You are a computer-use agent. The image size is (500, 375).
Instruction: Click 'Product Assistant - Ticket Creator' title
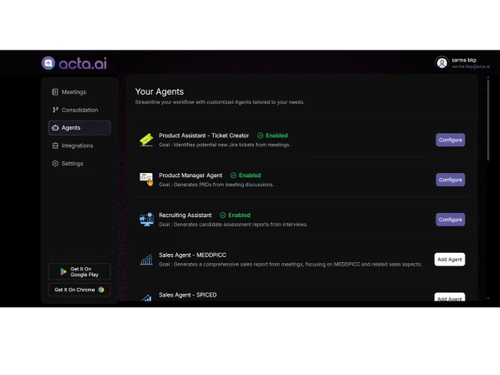point(204,135)
